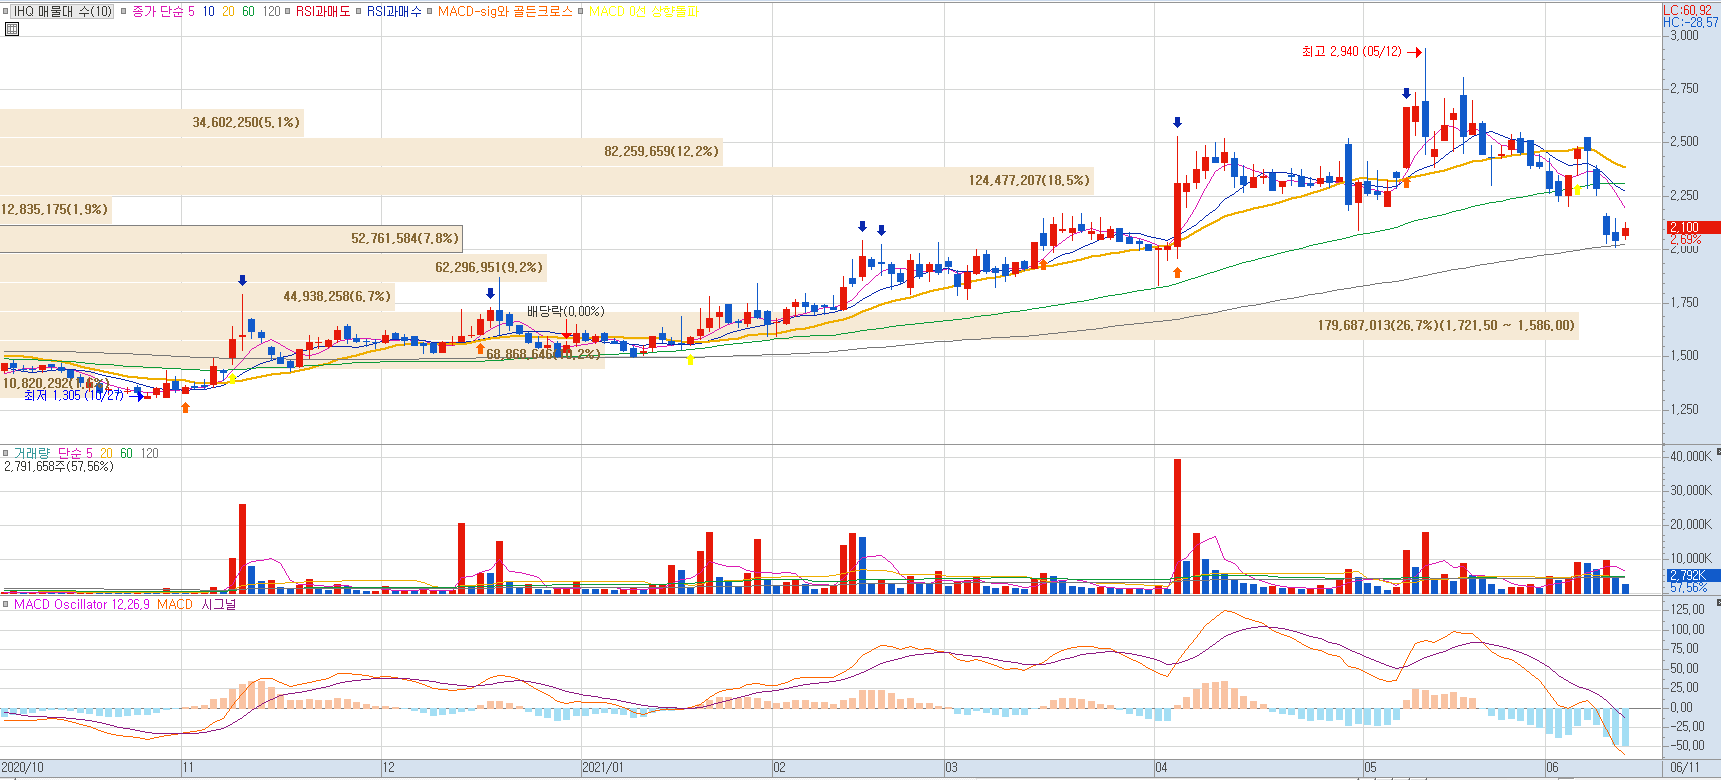Toggle square marker before RSI과매도 indicator
The height and width of the screenshot is (780, 1721).
pyautogui.click(x=287, y=12)
